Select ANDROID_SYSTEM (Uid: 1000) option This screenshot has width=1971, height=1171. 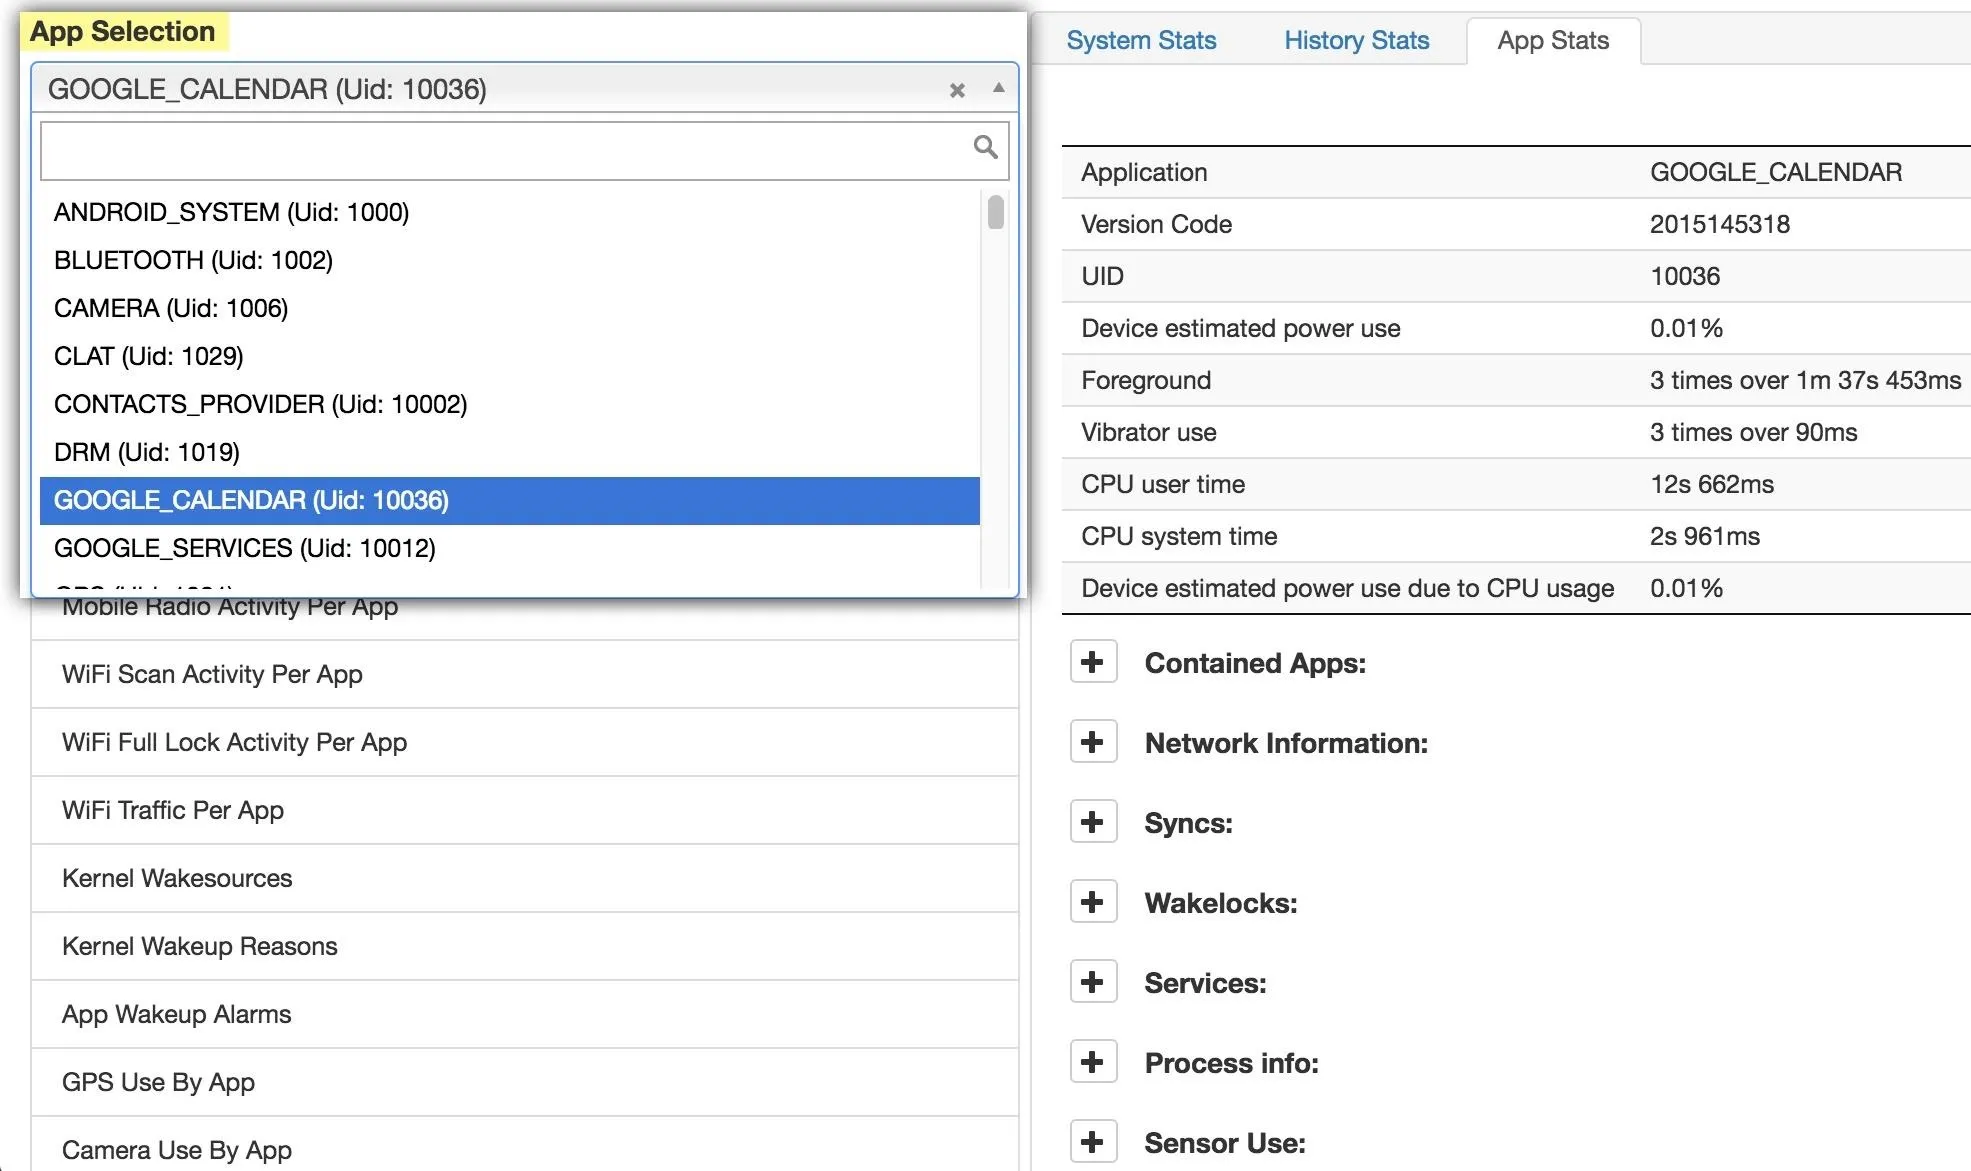click(509, 212)
